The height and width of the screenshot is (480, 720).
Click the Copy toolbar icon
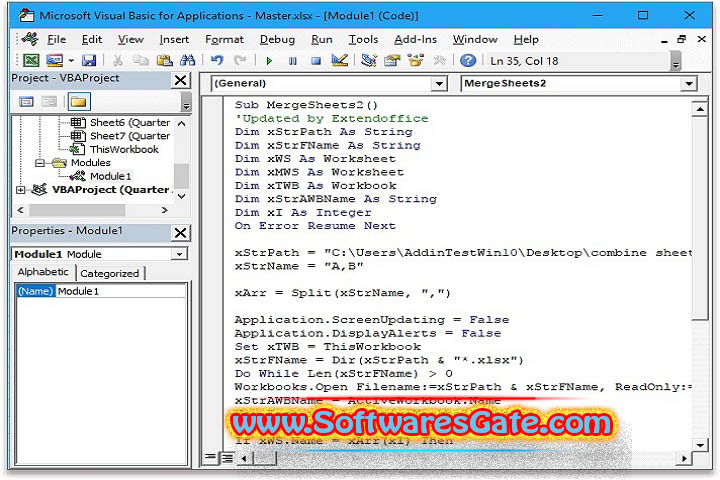coord(141,61)
